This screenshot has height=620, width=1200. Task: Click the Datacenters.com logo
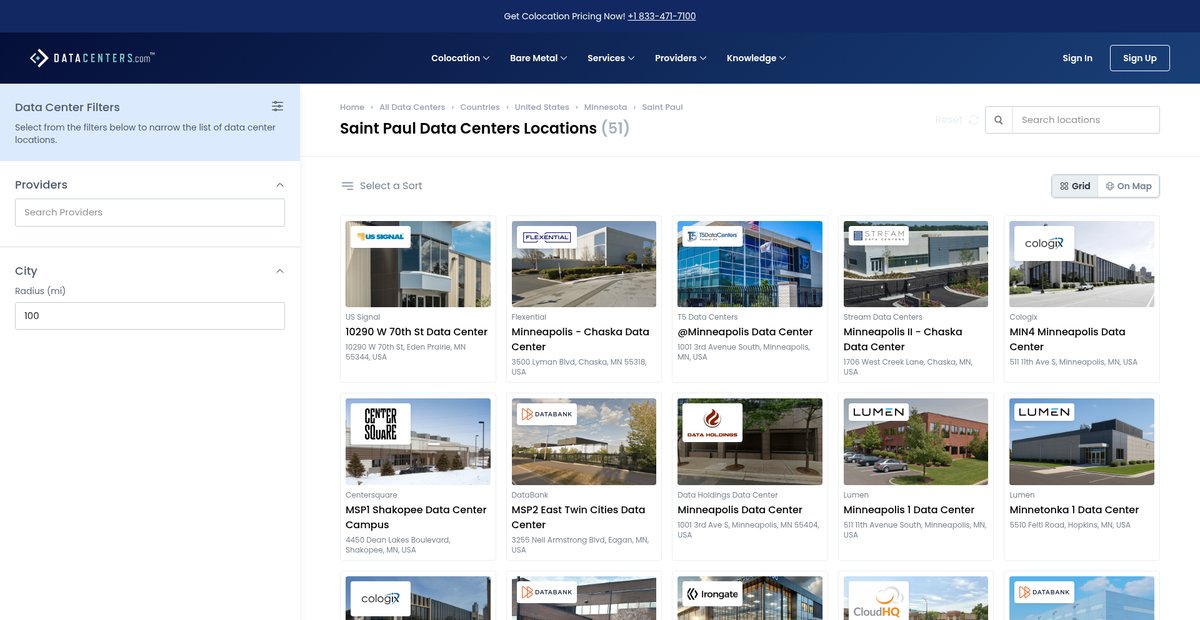click(x=92, y=58)
